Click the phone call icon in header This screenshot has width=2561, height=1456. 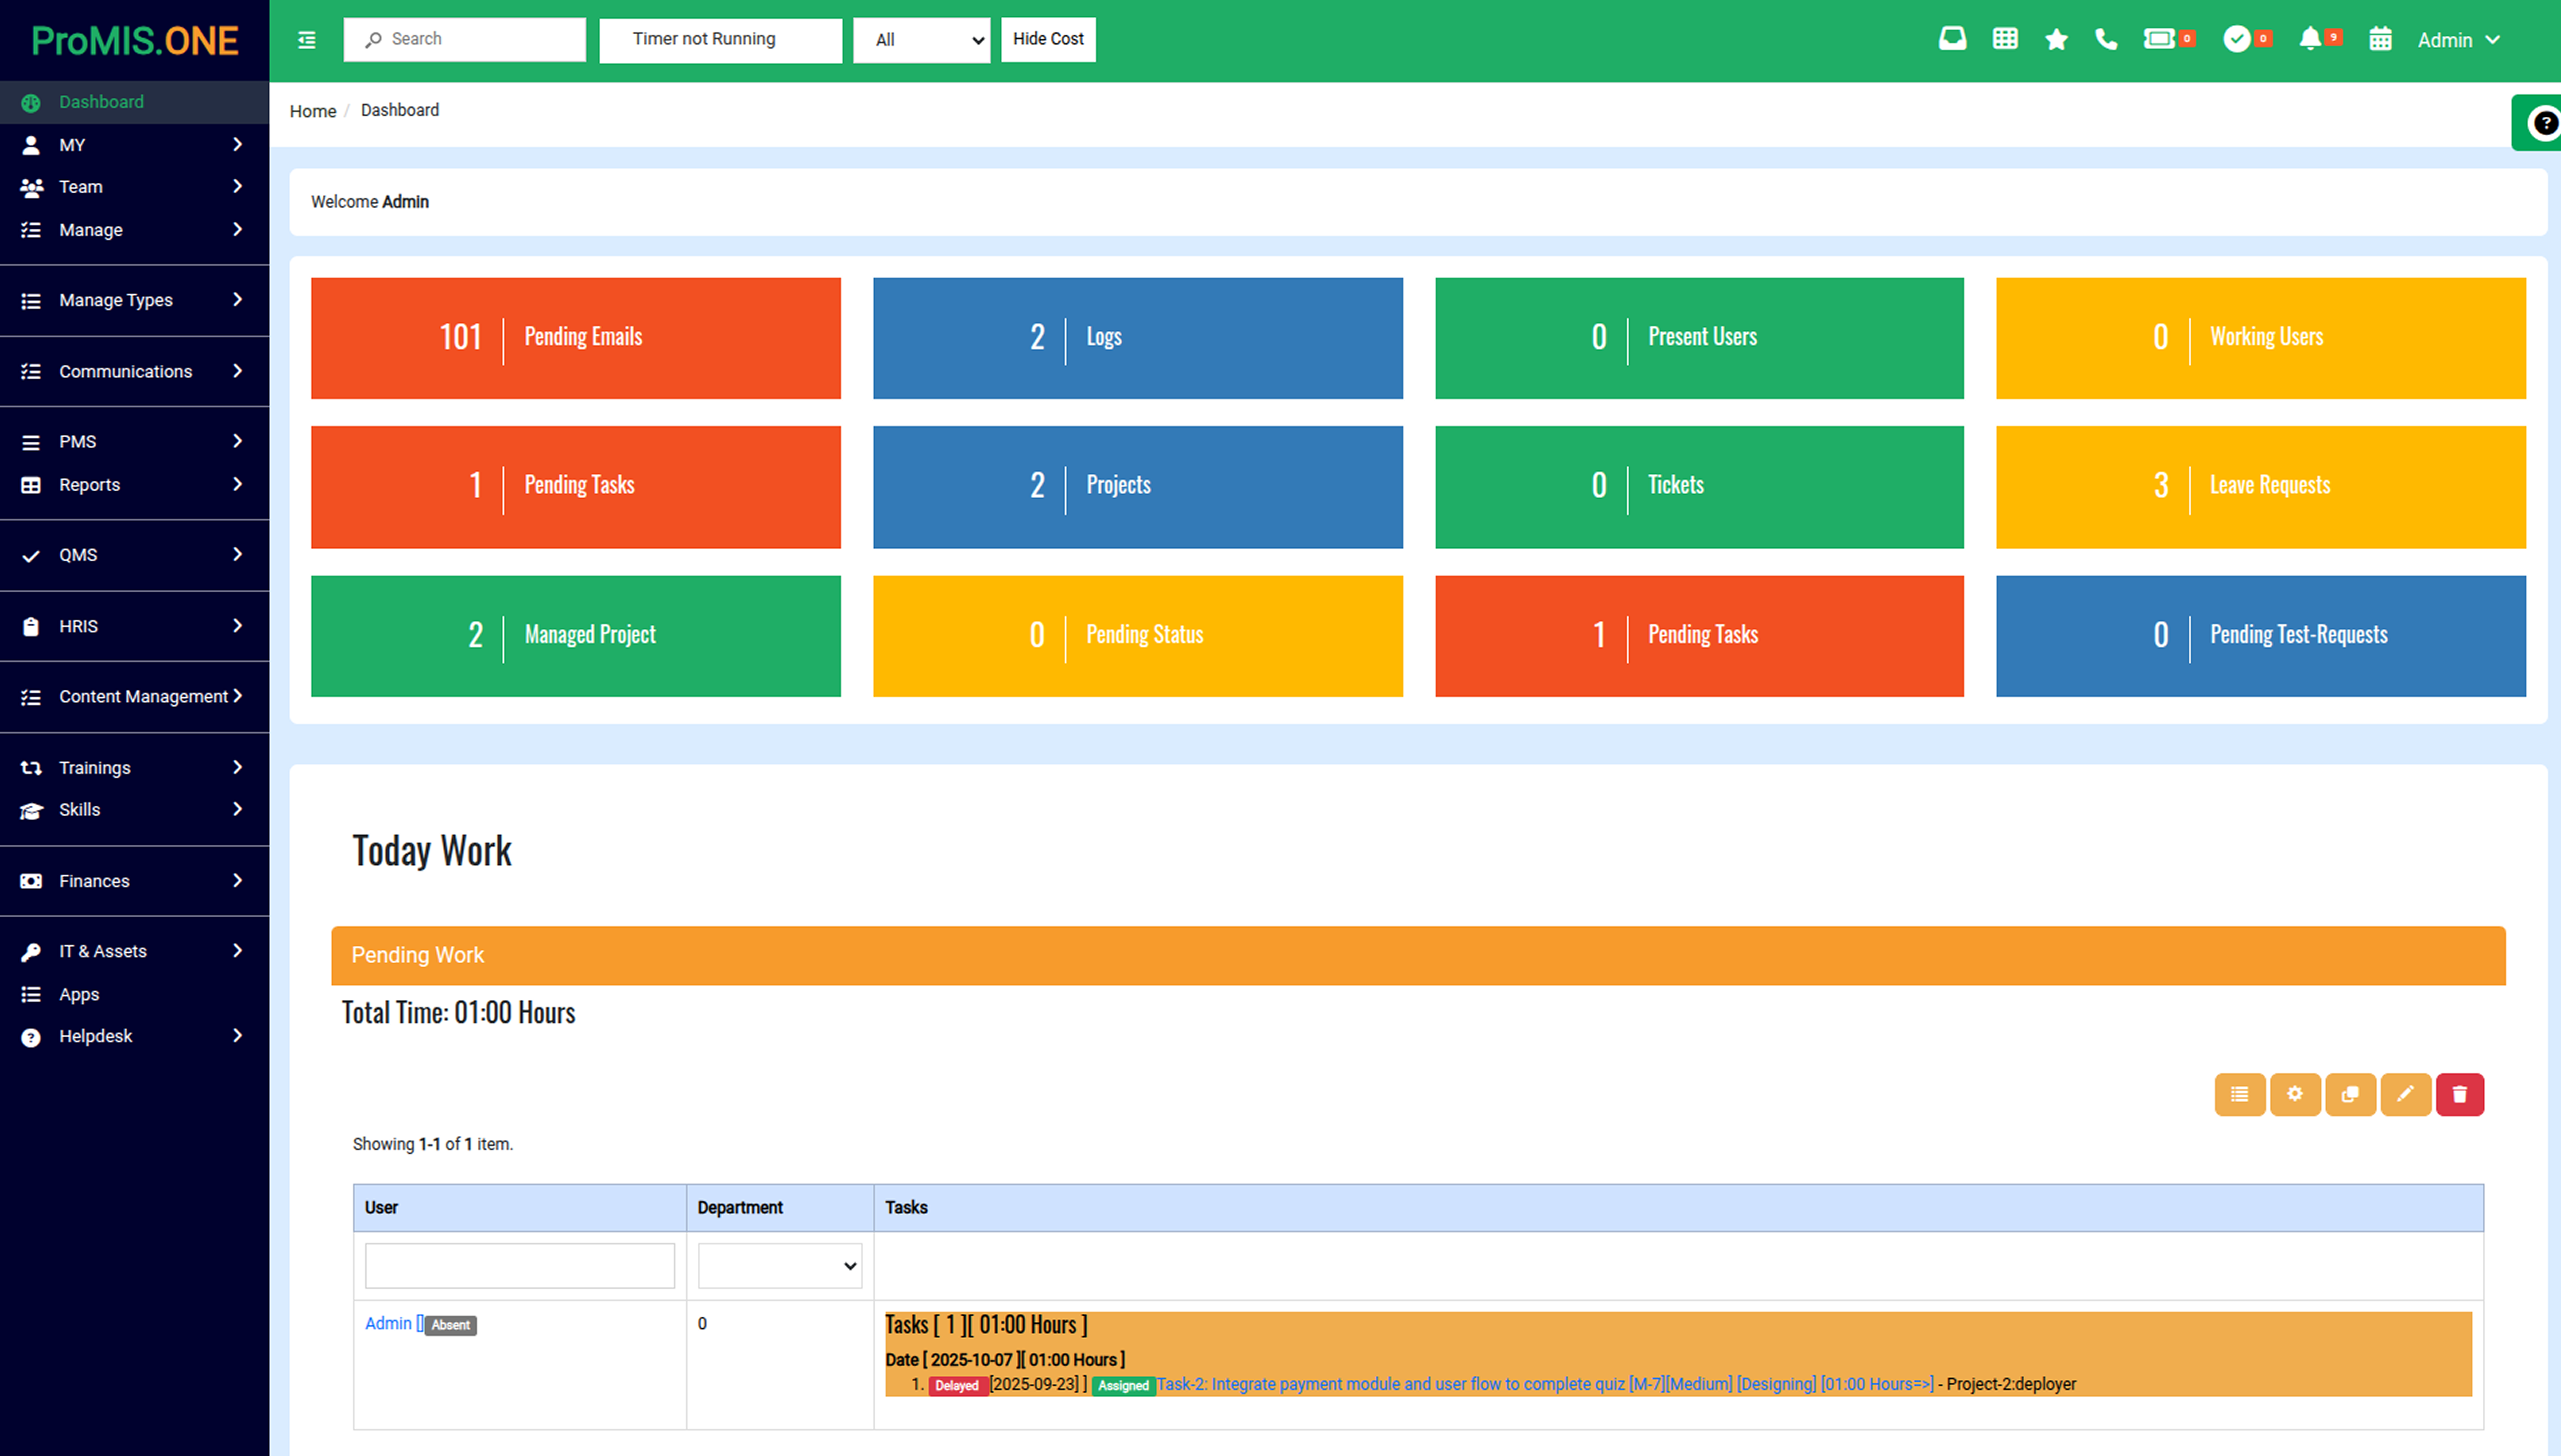coord(2106,39)
